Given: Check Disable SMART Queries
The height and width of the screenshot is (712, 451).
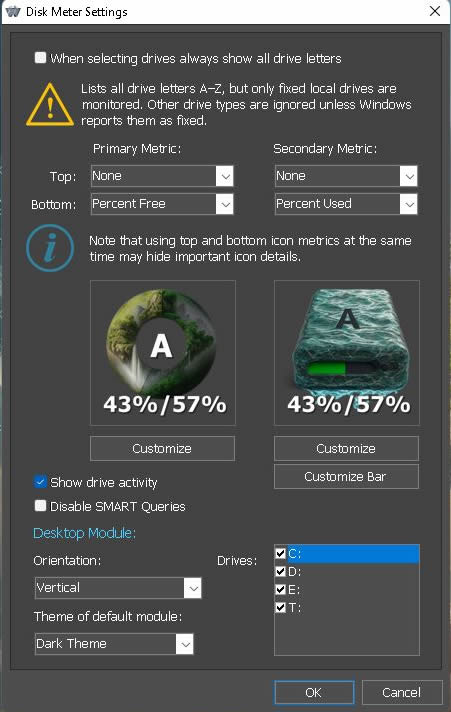Looking at the screenshot, I should click(40, 505).
